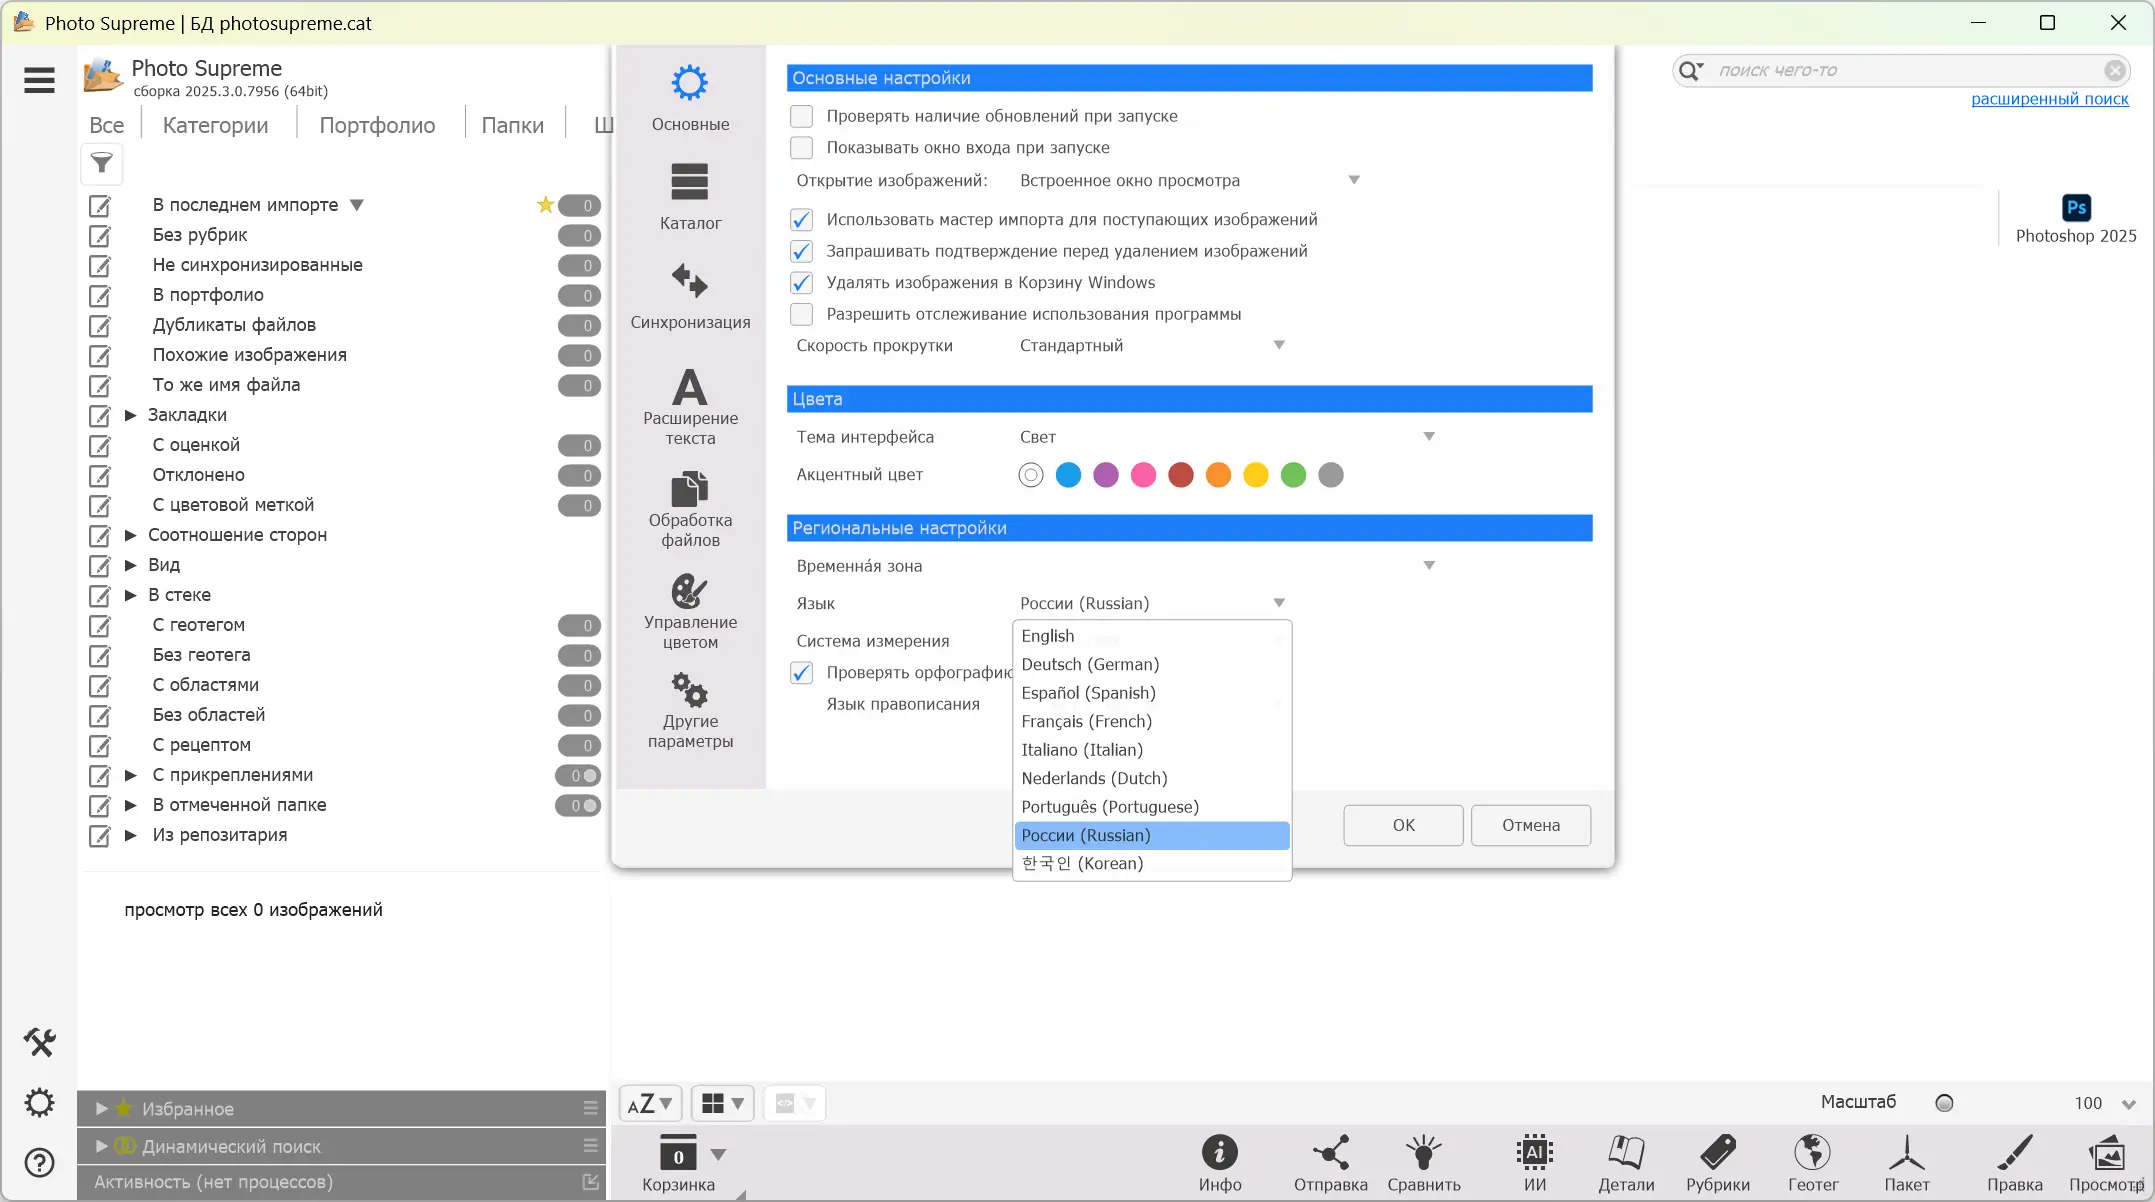Screen dimensions: 2155x1202
Task: Uncheck deleting images to Windows Recycle Bin
Action: click(801, 283)
